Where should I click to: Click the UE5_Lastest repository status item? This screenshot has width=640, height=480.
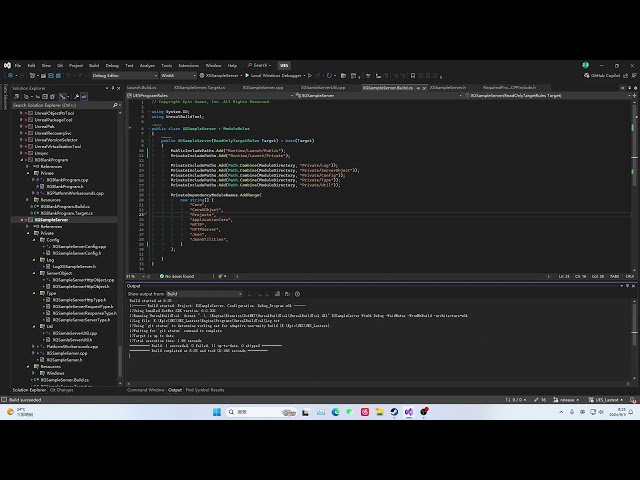pyautogui.click(x=606, y=400)
